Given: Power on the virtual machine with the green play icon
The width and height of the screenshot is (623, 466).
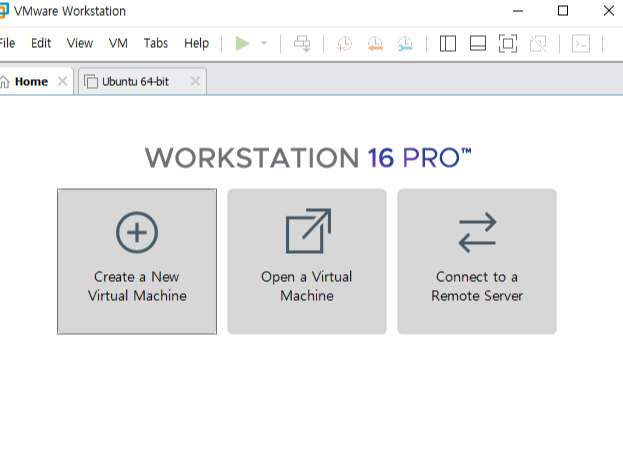Looking at the screenshot, I should [242, 43].
